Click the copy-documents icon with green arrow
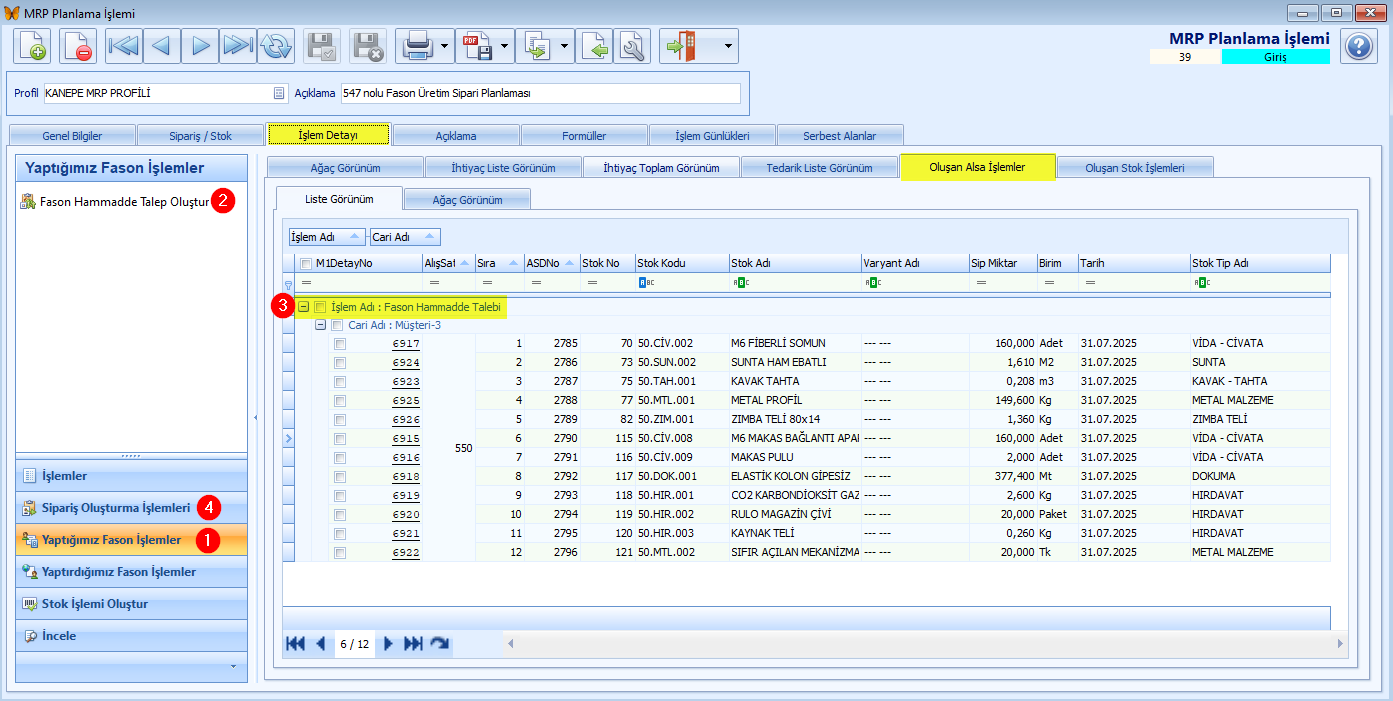Viewport: 1393px width, 701px height. 537,46
